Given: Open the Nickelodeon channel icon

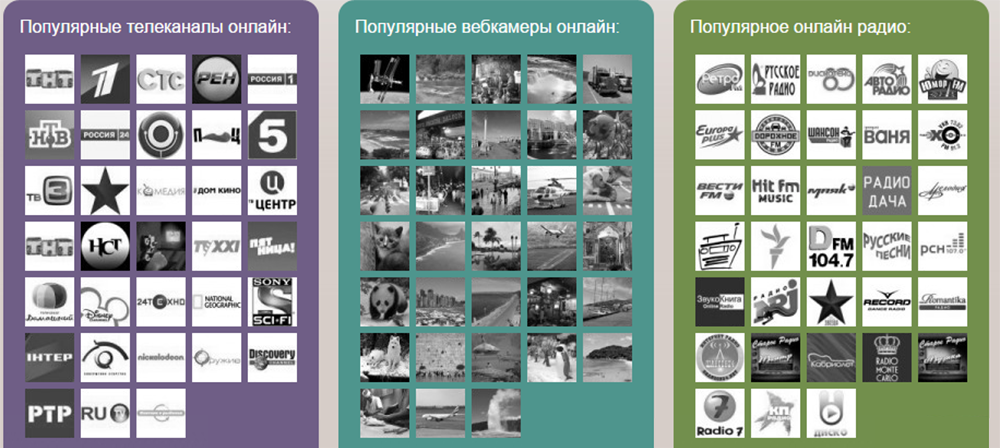Looking at the screenshot, I should (x=161, y=357).
